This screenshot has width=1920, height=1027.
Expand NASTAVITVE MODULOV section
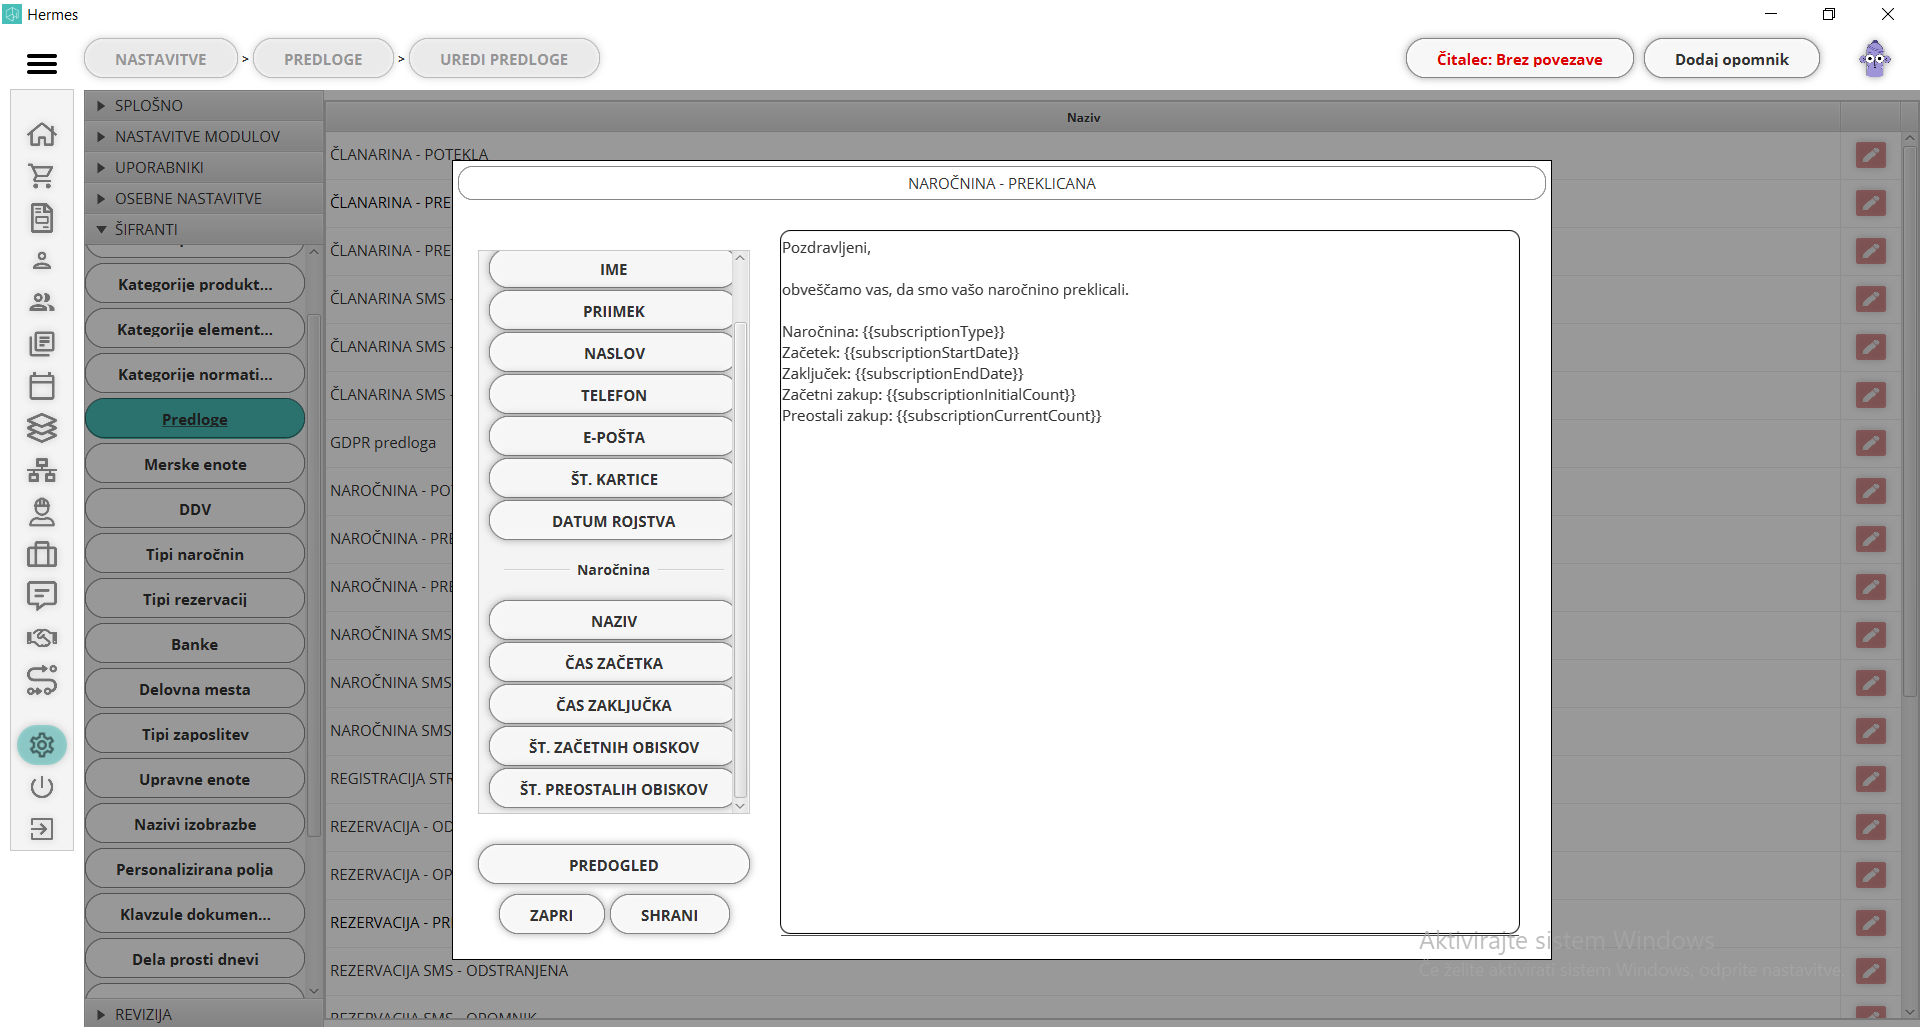tap(204, 136)
